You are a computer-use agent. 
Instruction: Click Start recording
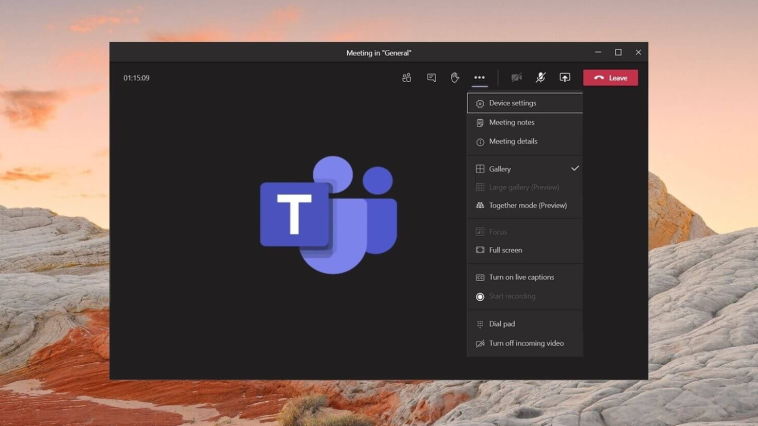[525, 296]
